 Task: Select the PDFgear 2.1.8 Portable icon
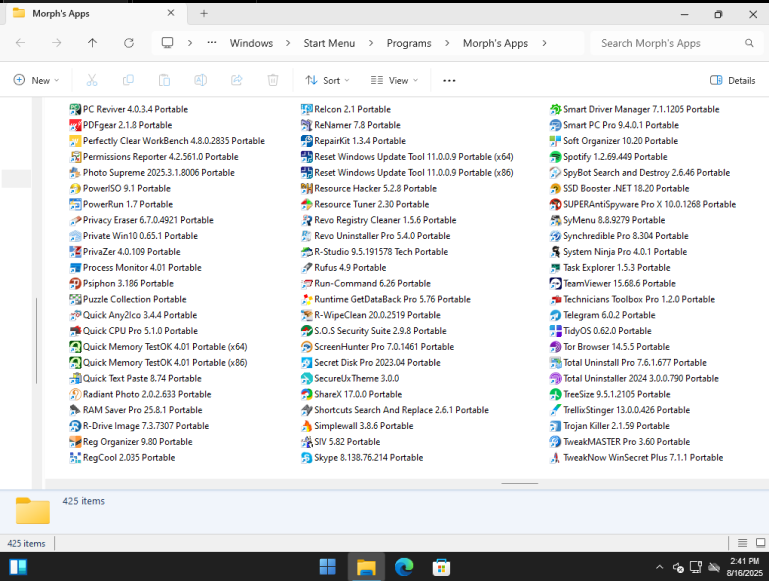click(x=75, y=125)
